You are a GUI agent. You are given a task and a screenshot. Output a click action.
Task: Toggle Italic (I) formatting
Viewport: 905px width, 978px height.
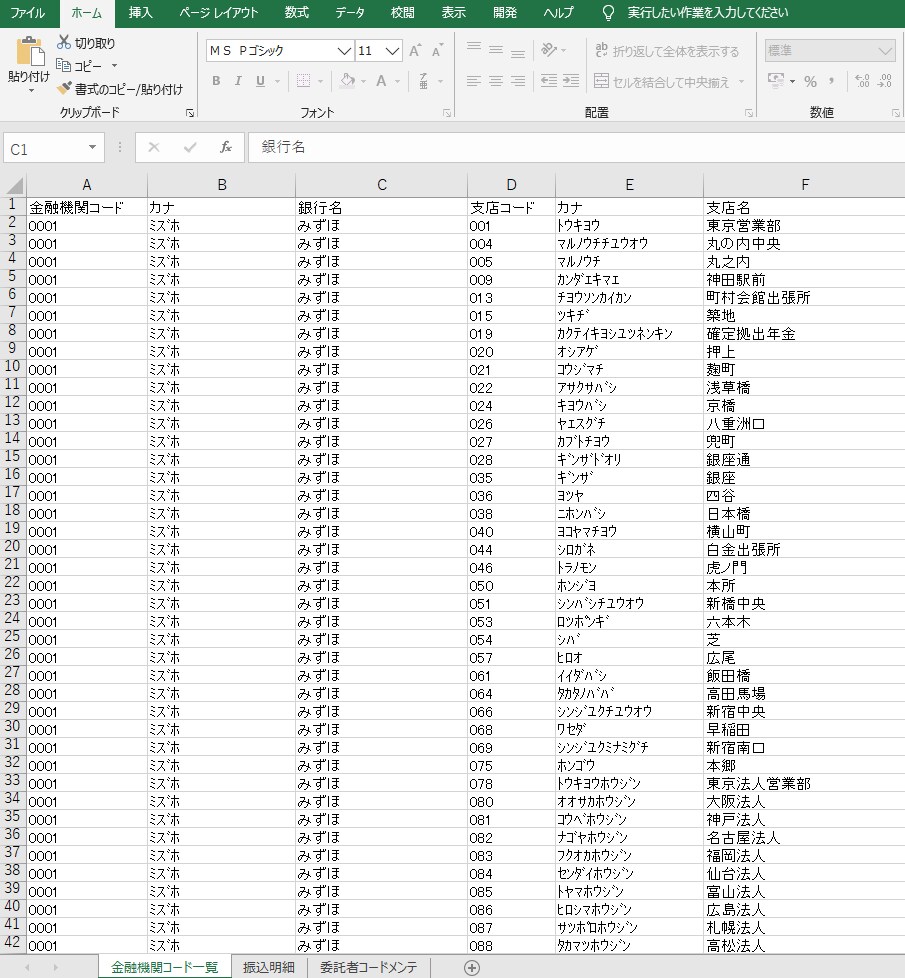click(x=238, y=81)
